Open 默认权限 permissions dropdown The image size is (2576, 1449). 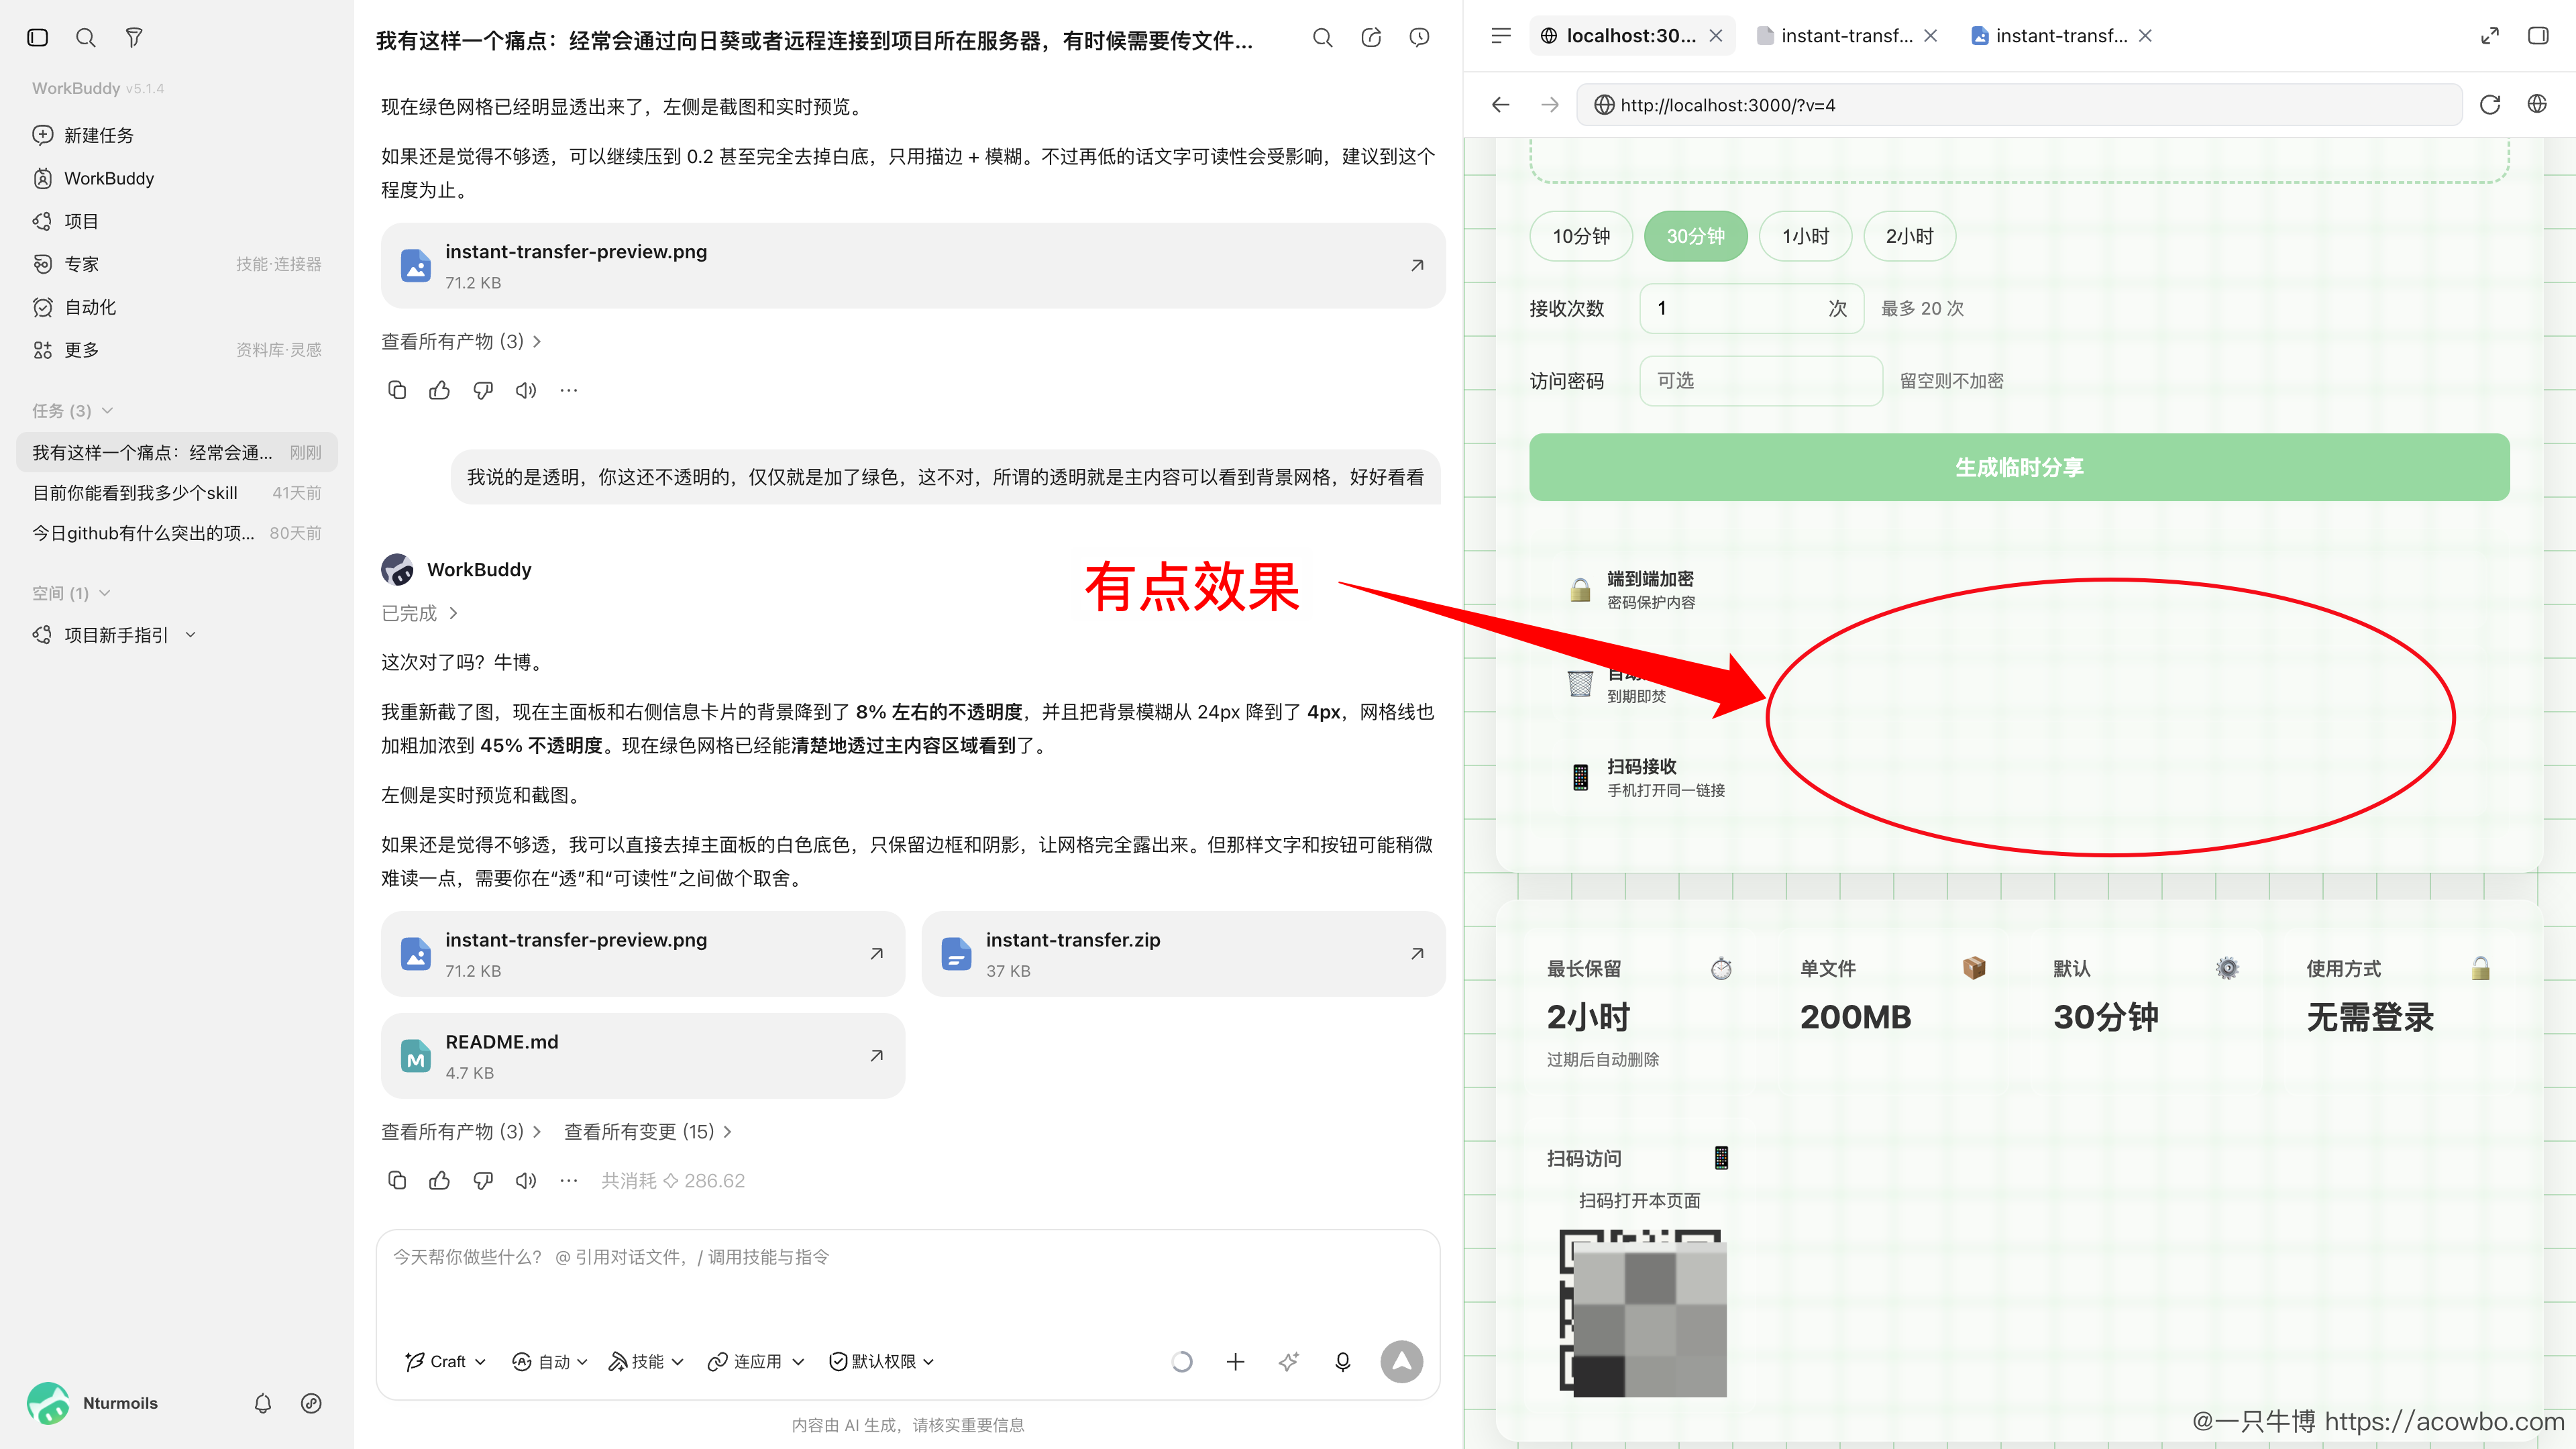tap(882, 1362)
